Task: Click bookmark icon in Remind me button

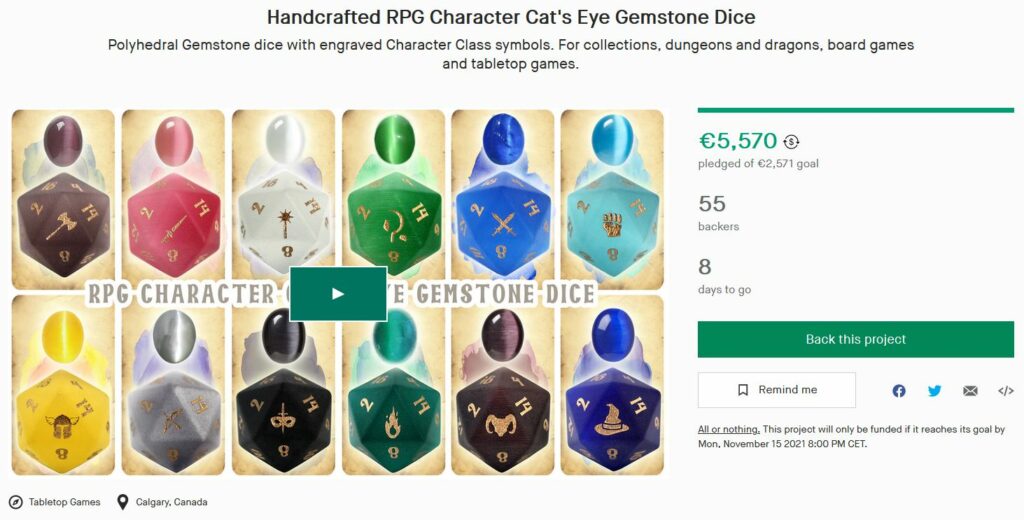Action: [743, 390]
